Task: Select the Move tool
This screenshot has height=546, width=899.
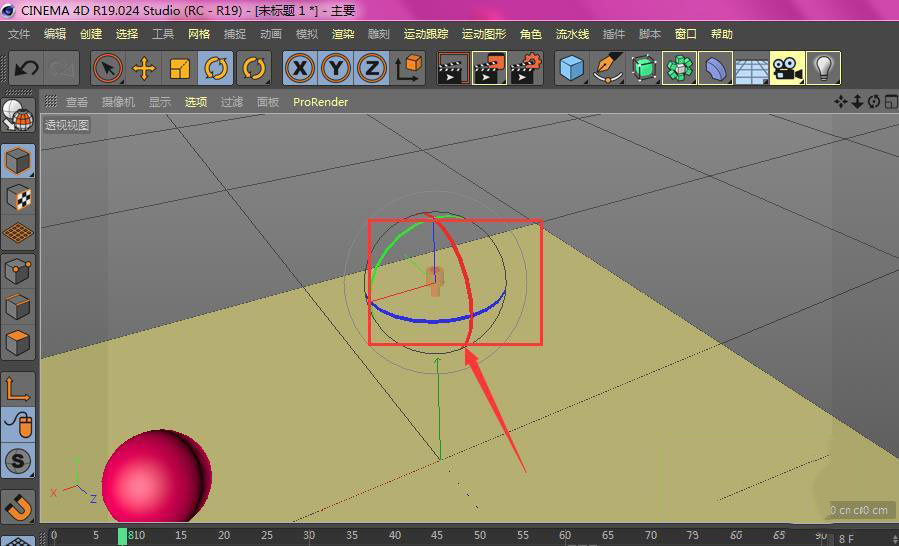Action: [144, 69]
